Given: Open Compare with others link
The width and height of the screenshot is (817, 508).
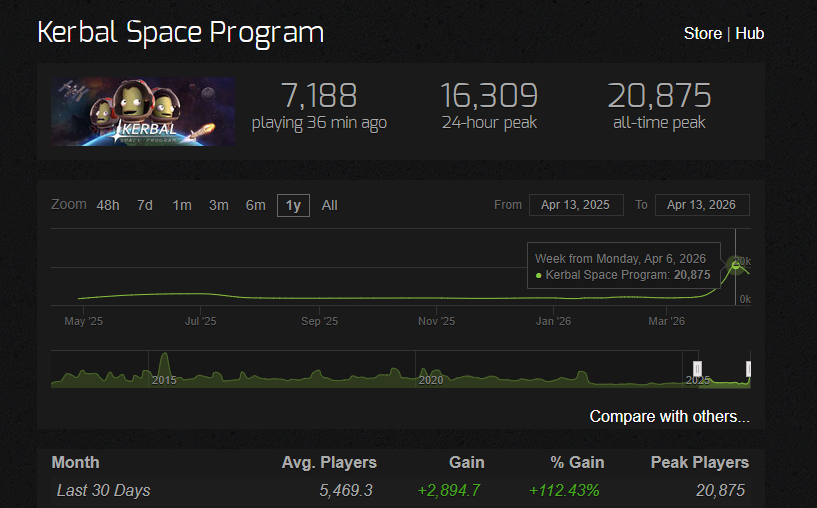Looking at the screenshot, I should tap(670, 416).
